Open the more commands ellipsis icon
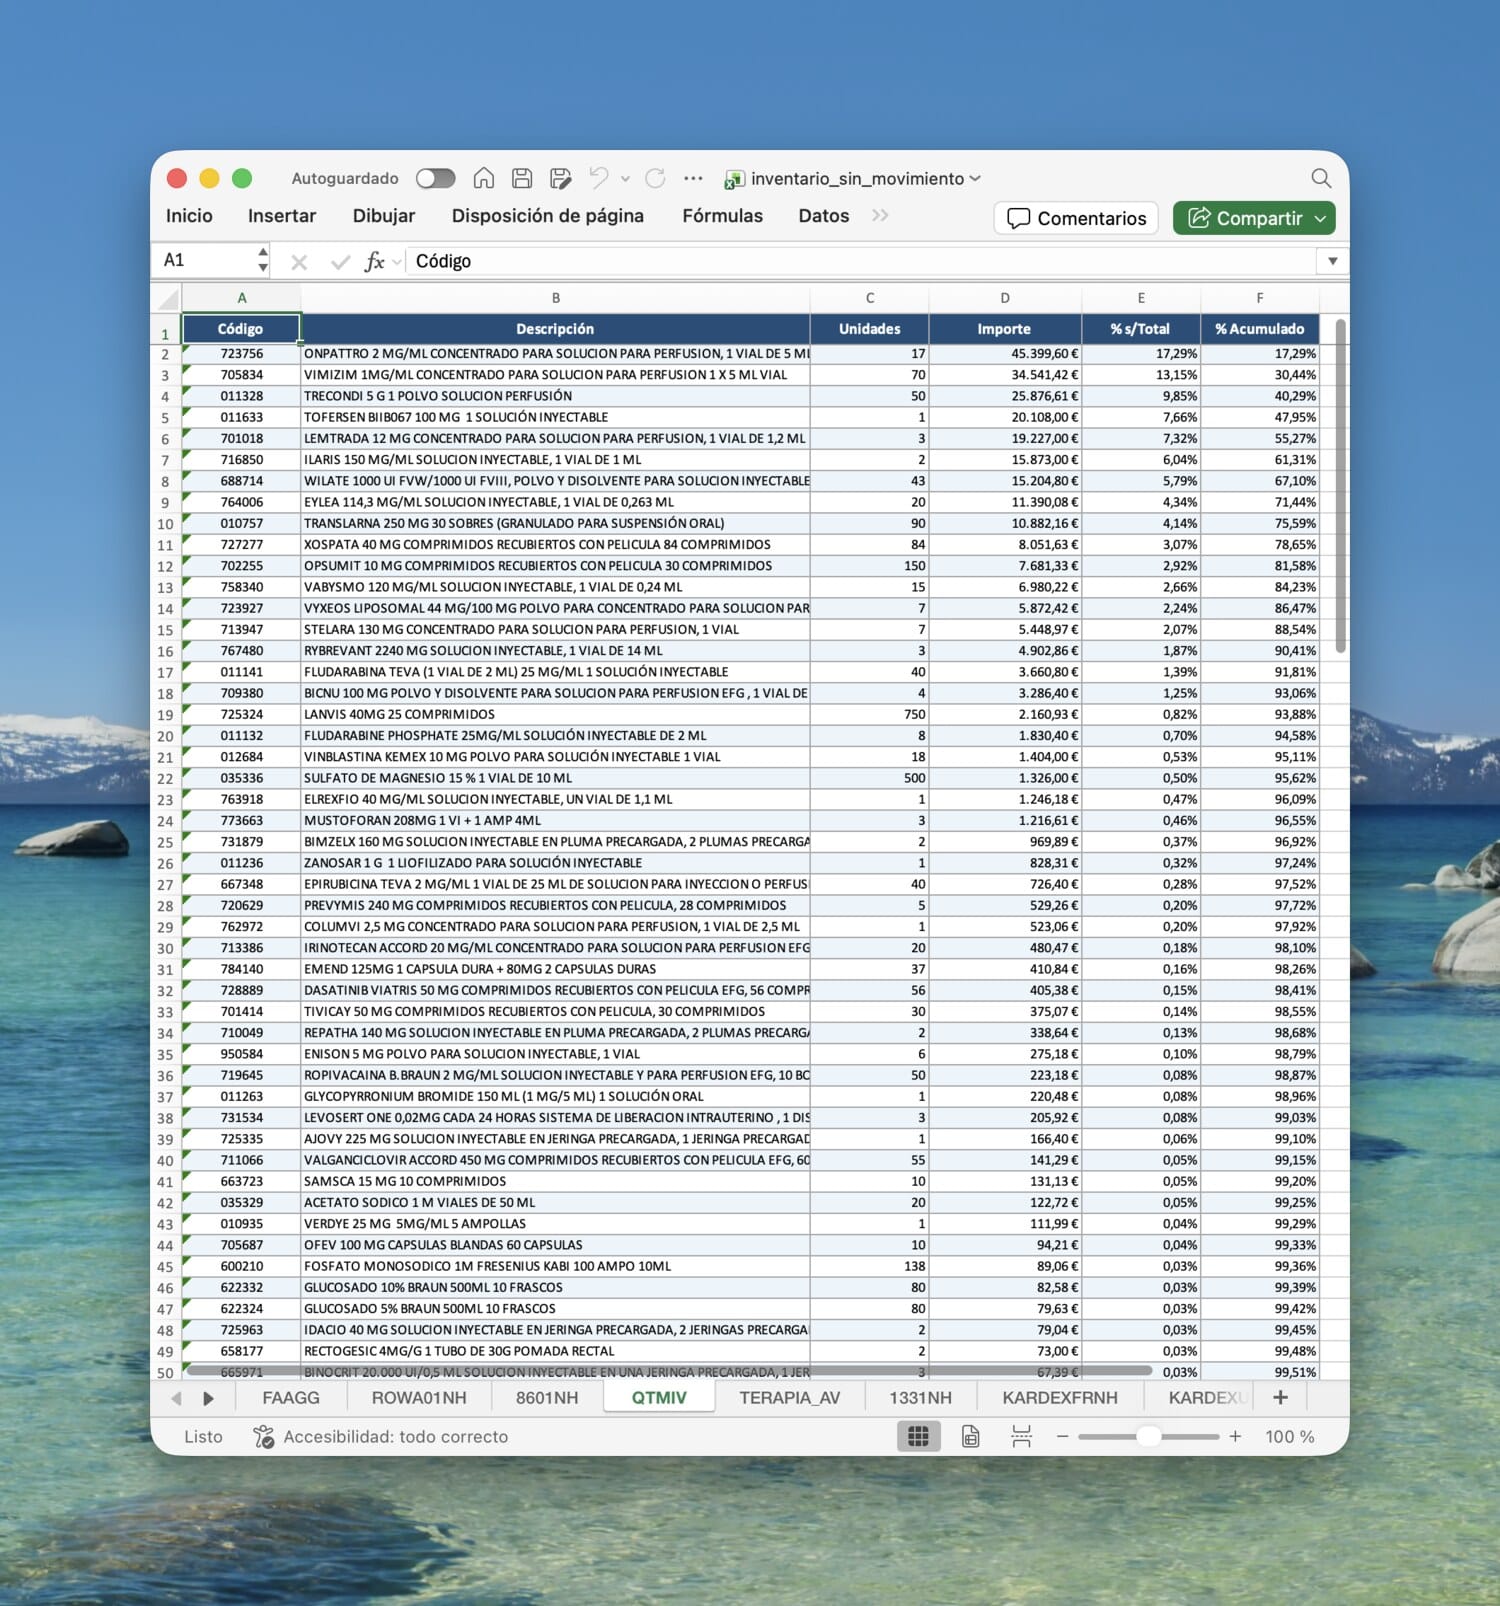1500x1606 pixels. pos(693,178)
